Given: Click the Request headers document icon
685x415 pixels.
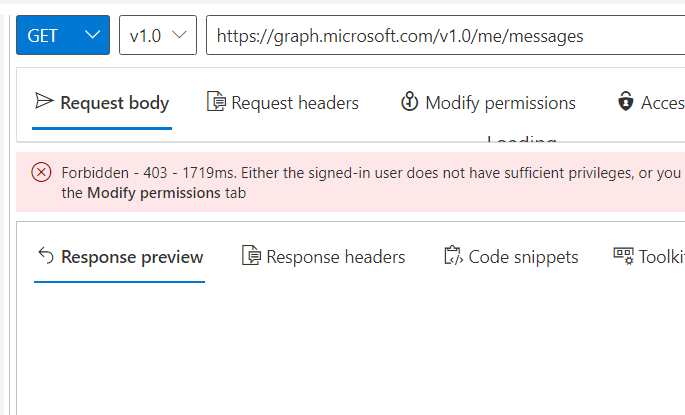Looking at the screenshot, I should 216,101.
